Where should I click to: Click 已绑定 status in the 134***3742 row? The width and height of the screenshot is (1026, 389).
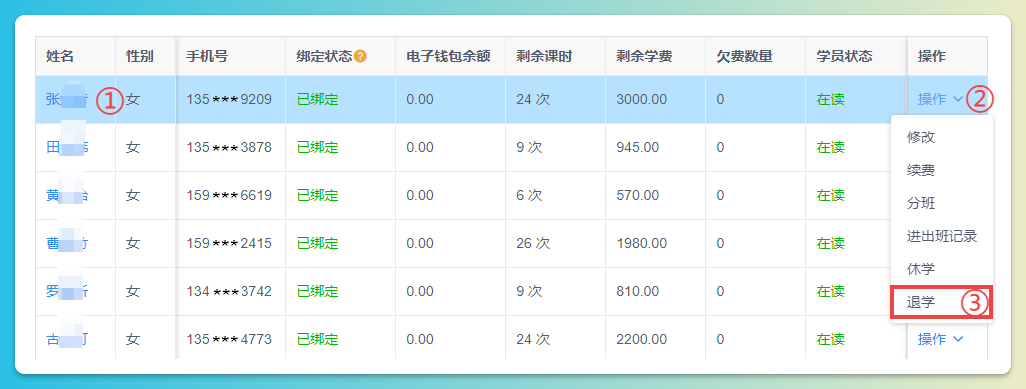tap(317, 291)
